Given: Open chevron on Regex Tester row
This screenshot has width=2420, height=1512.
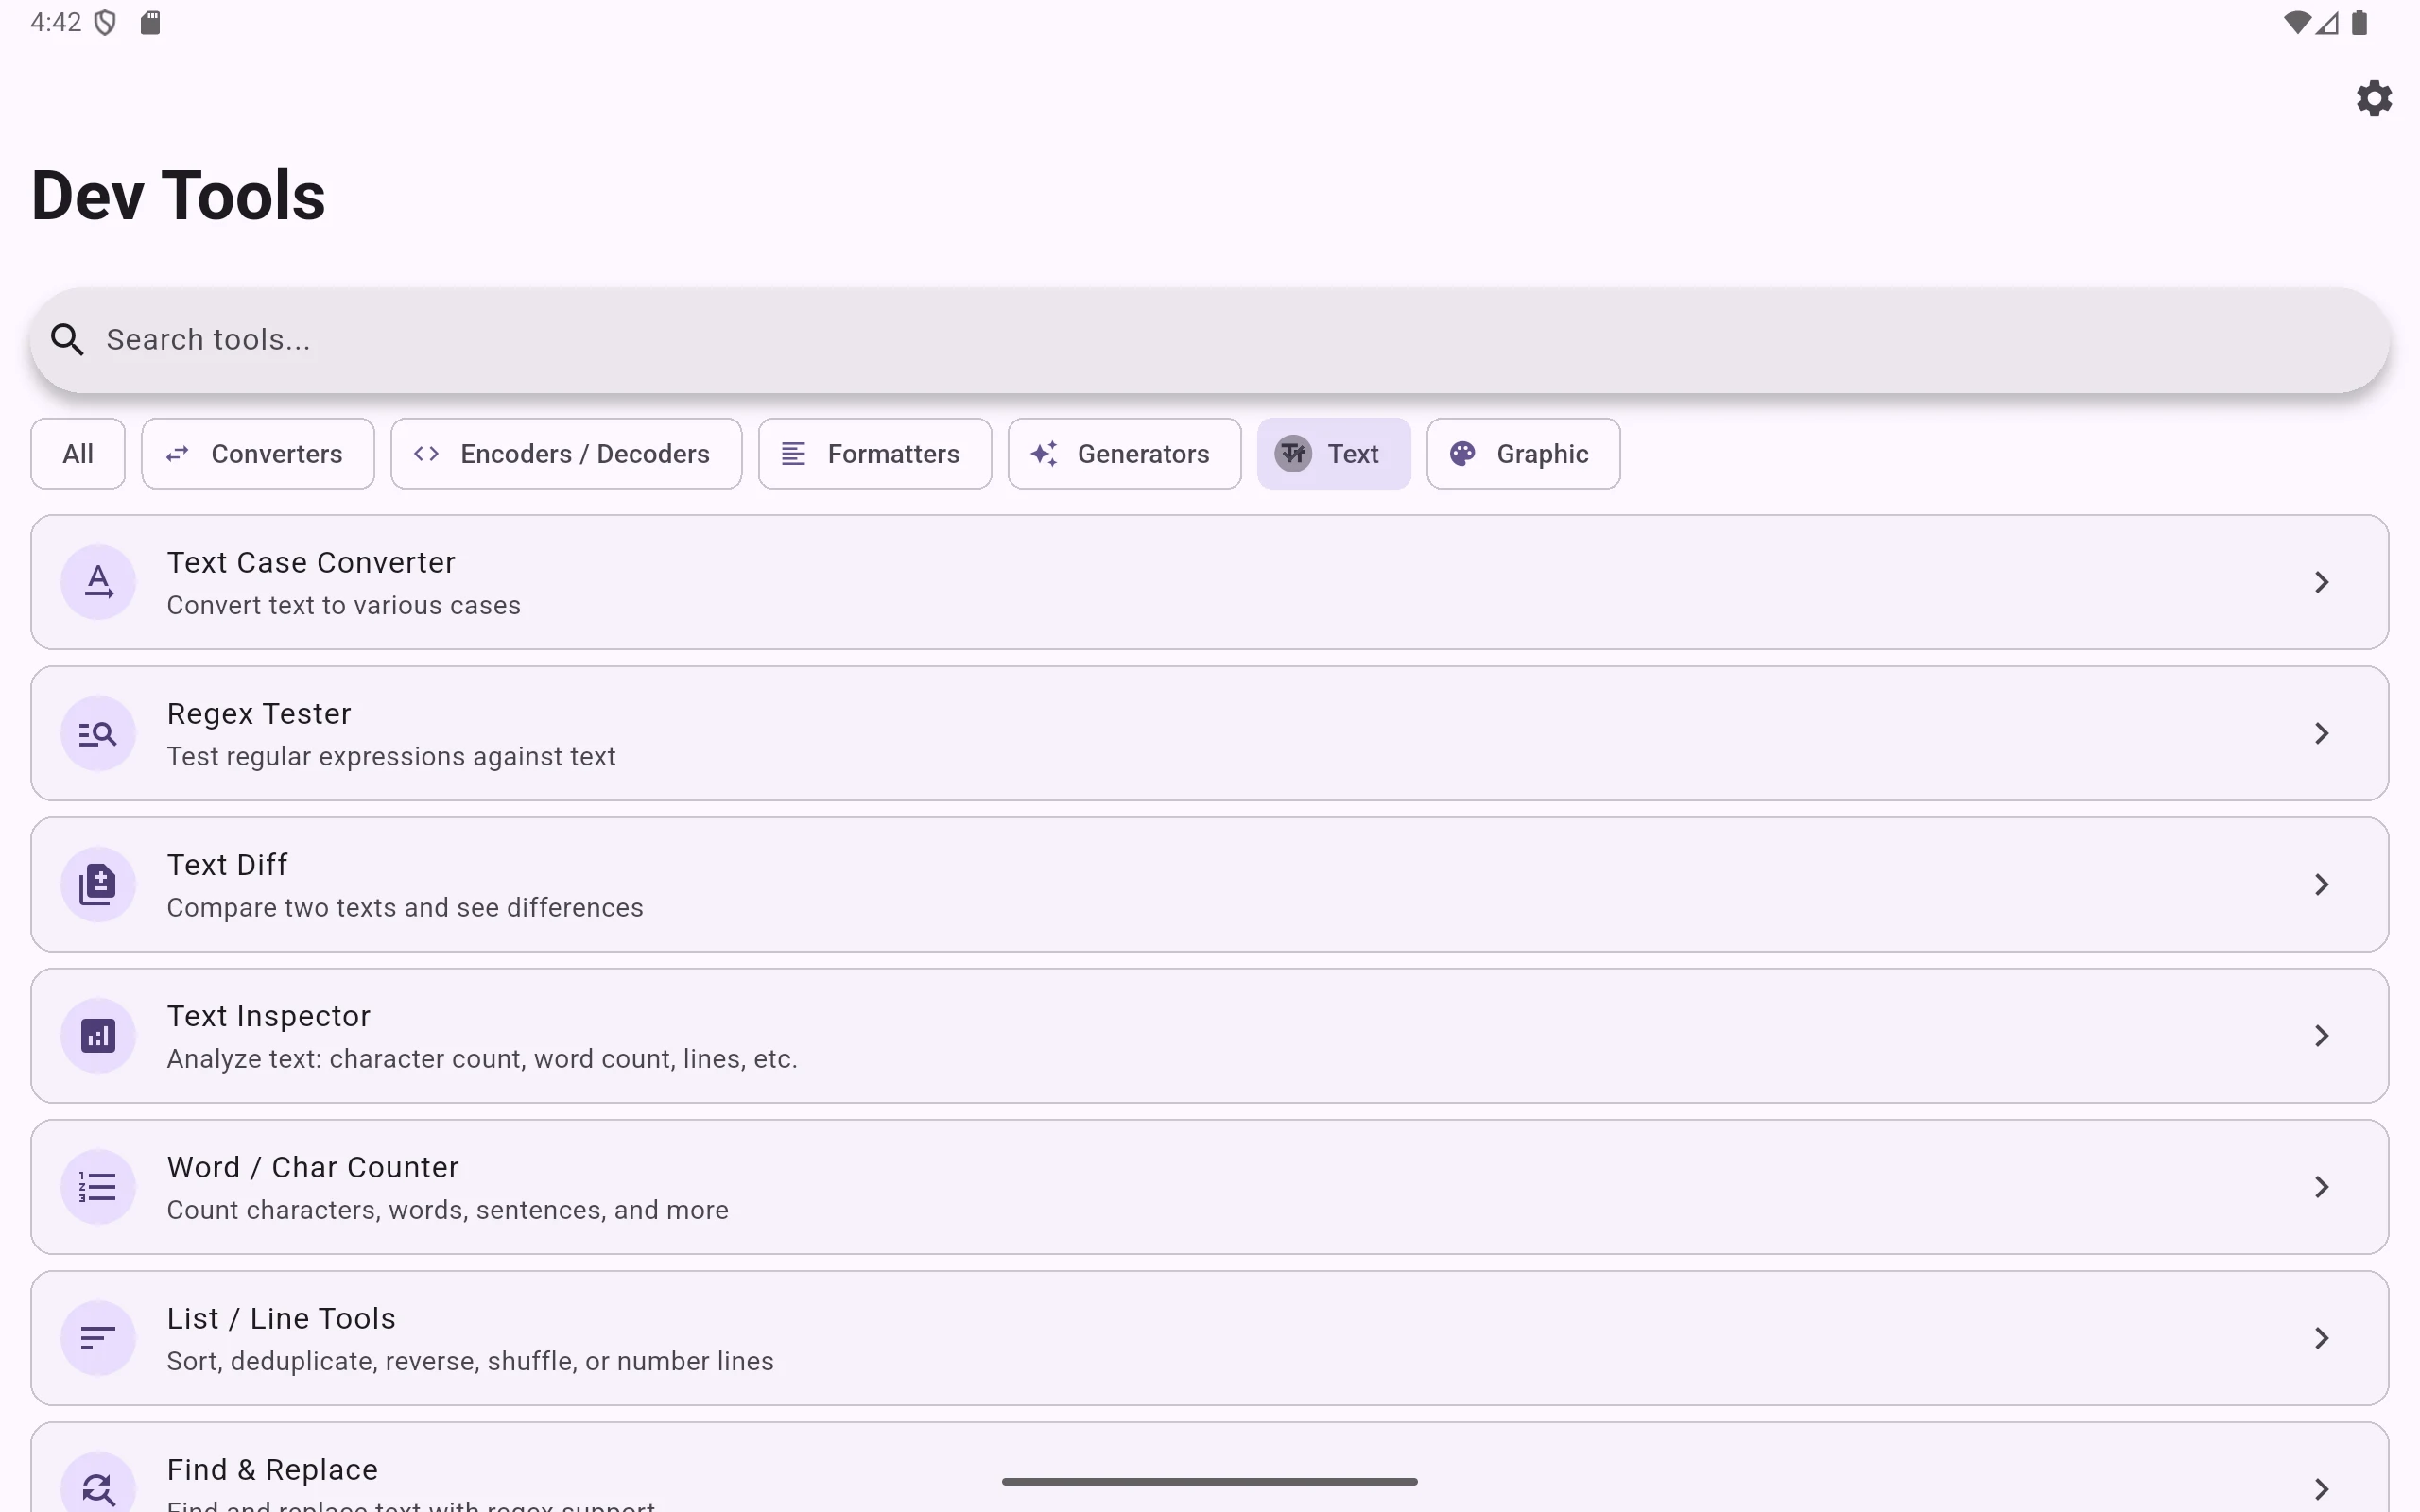Looking at the screenshot, I should [x=2322, y=733].
